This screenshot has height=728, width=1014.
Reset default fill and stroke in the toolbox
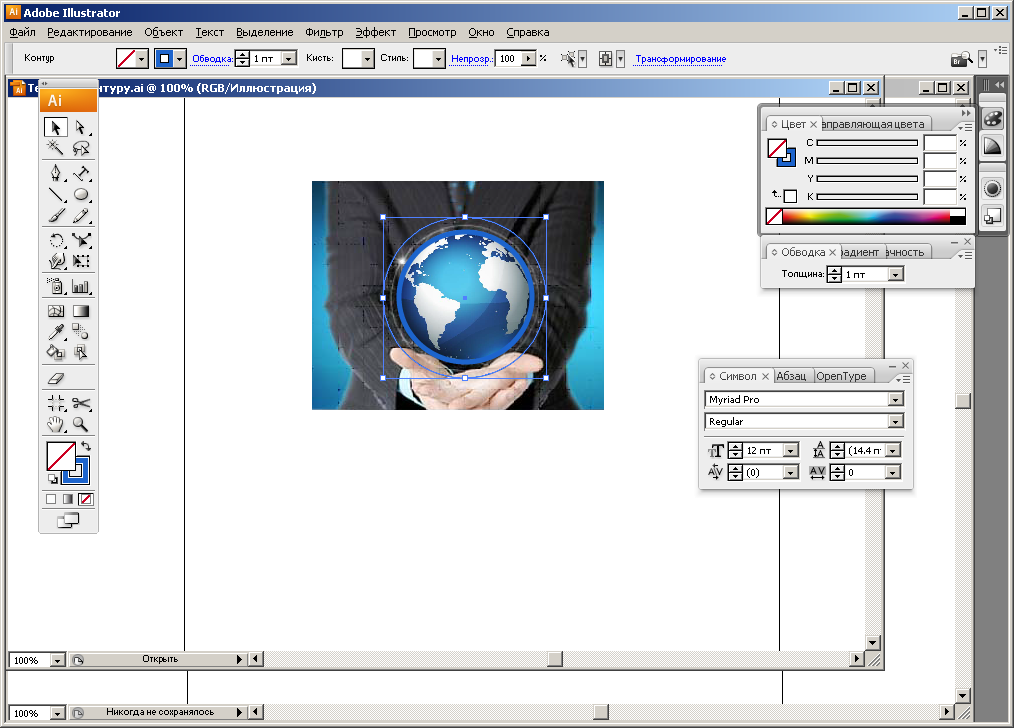(x=52, y=479)
